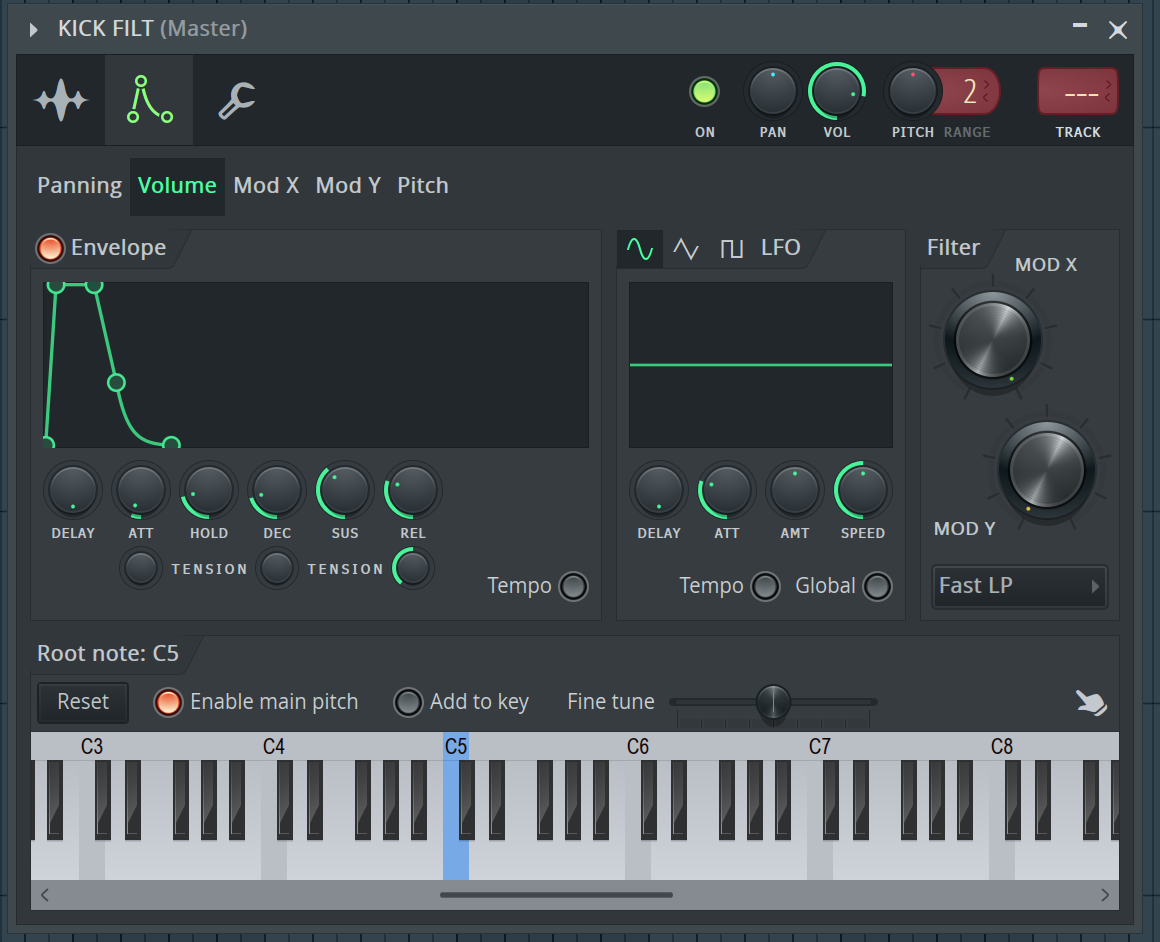Click the Reset root note button

pyautogui.click(x=83, y=702)
